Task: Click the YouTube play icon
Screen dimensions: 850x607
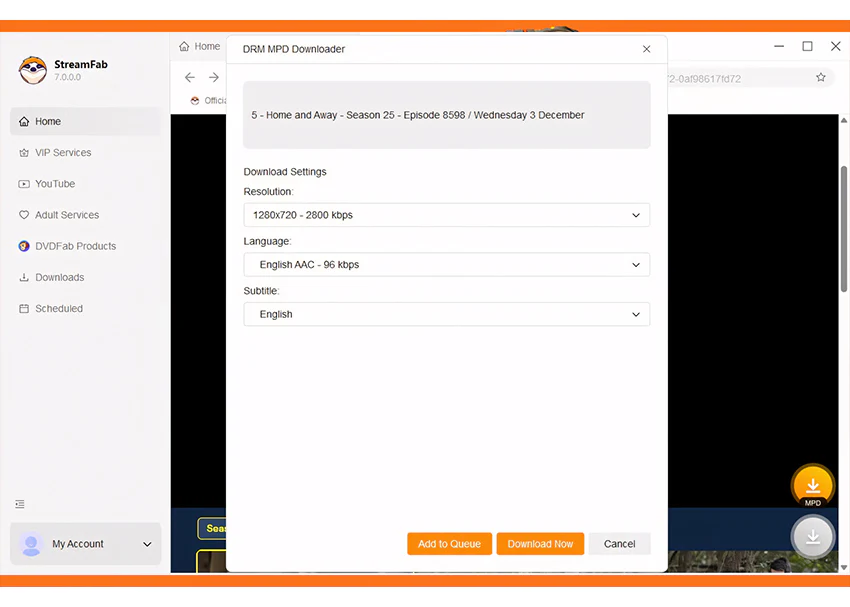Action: click(24, 184)
